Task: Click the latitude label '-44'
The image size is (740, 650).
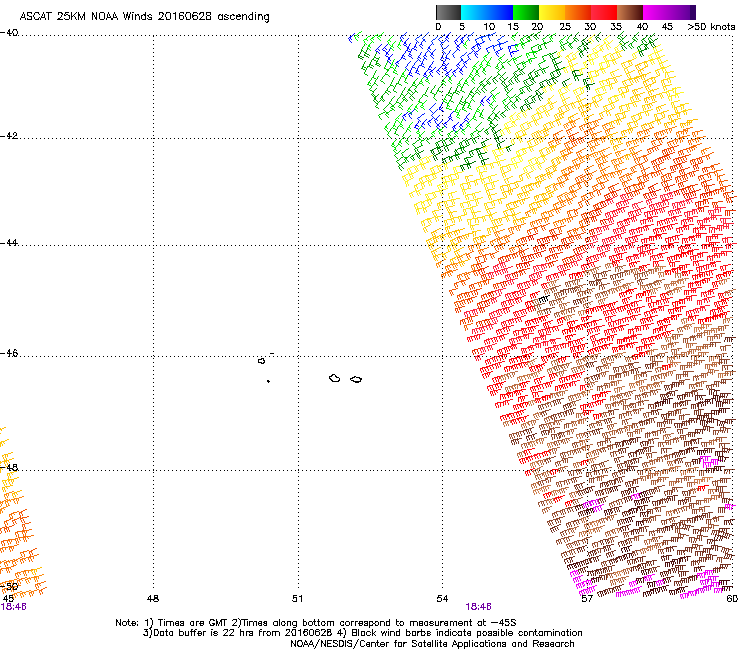Action: coord(9,243)
